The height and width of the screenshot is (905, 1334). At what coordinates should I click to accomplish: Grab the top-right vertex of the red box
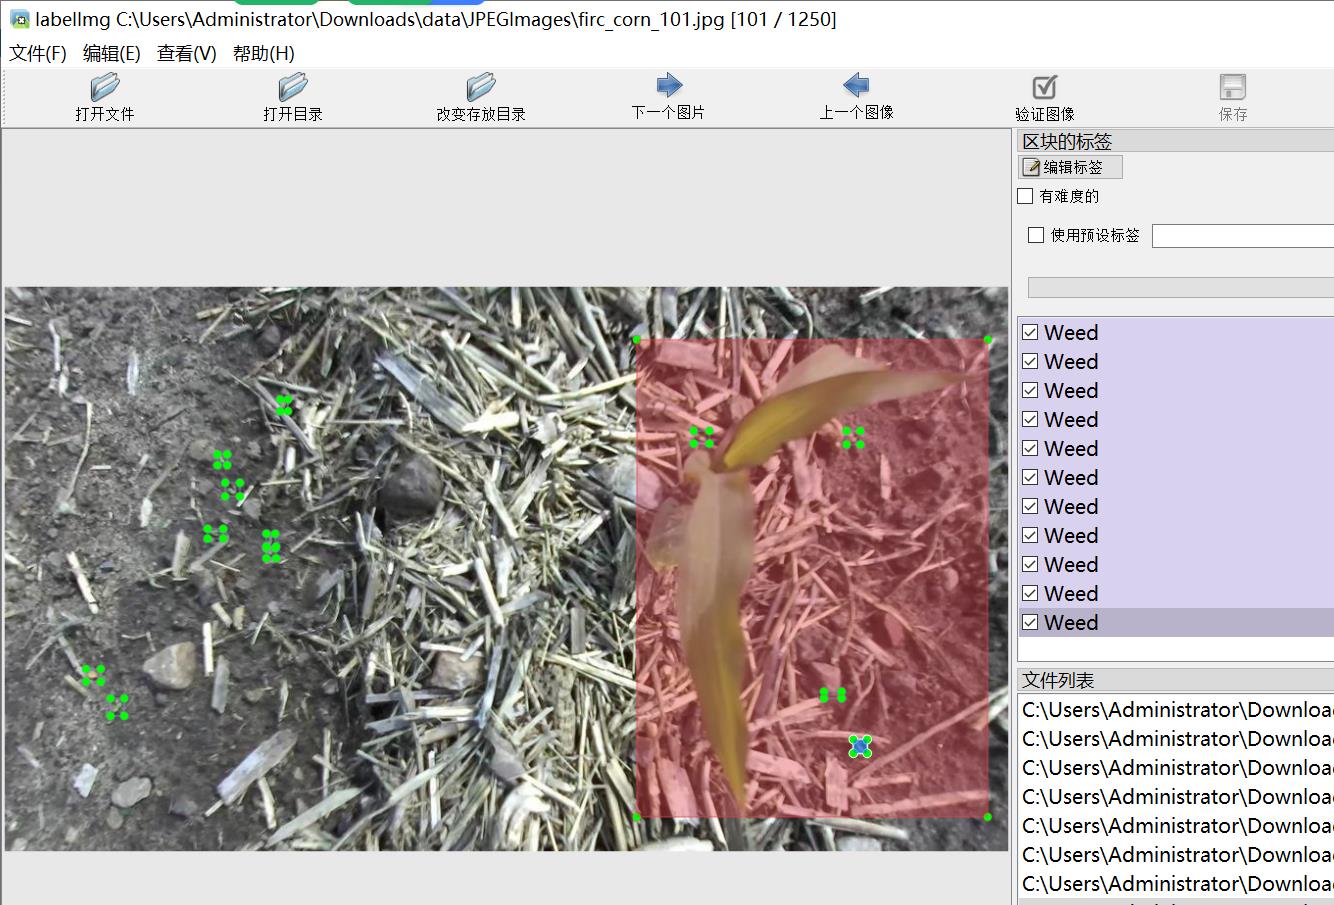988,340
